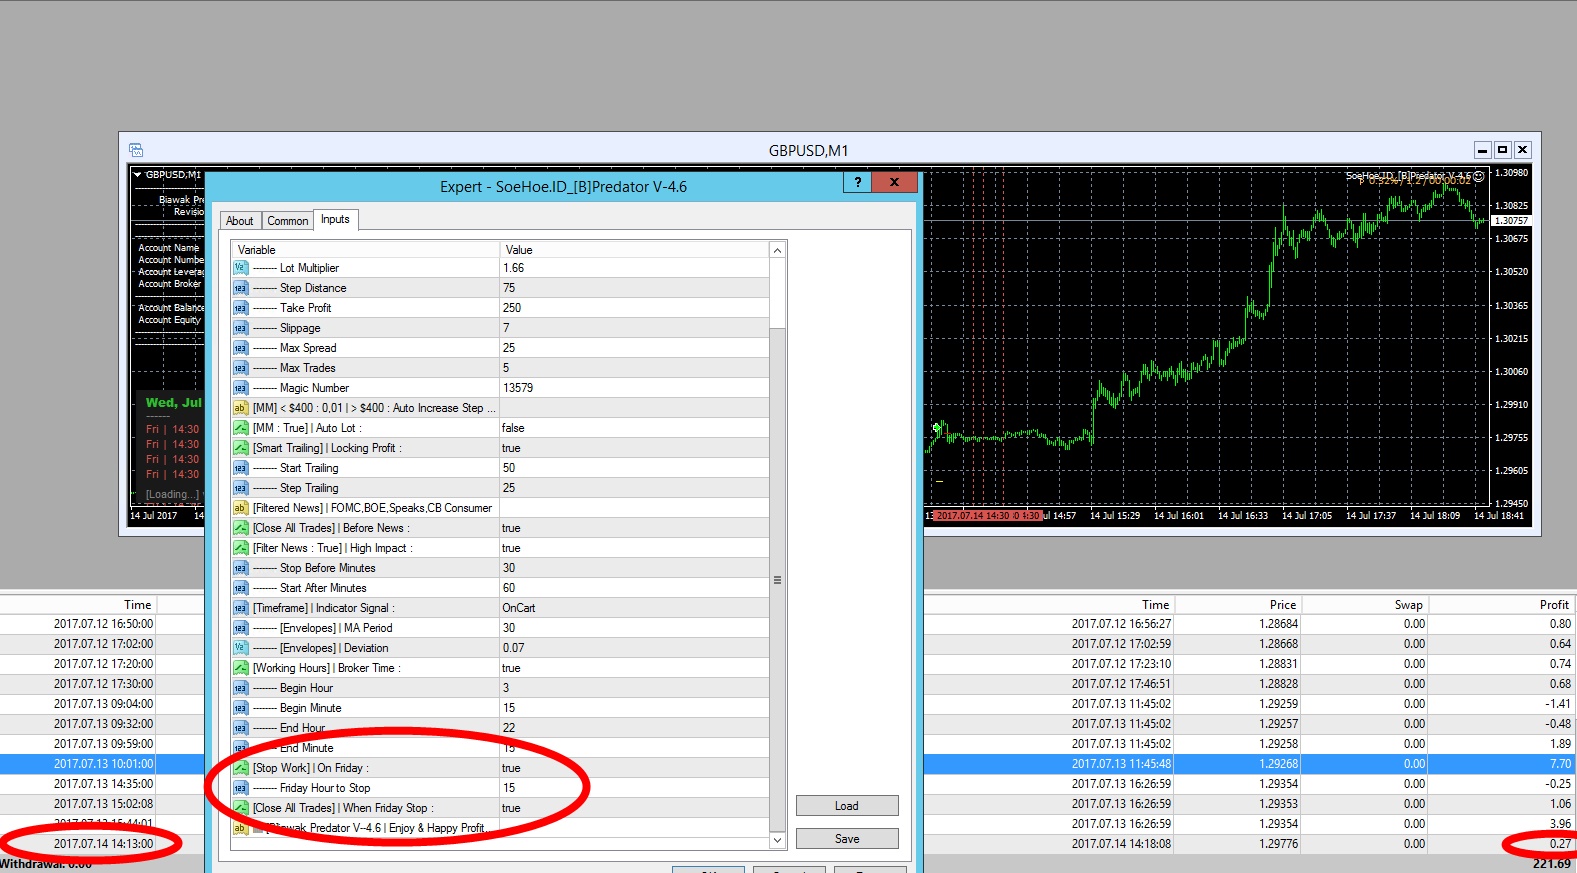Click the Price column header in trade table
The width and height of the screenshot is (1577, 873).
(1238, 605)
